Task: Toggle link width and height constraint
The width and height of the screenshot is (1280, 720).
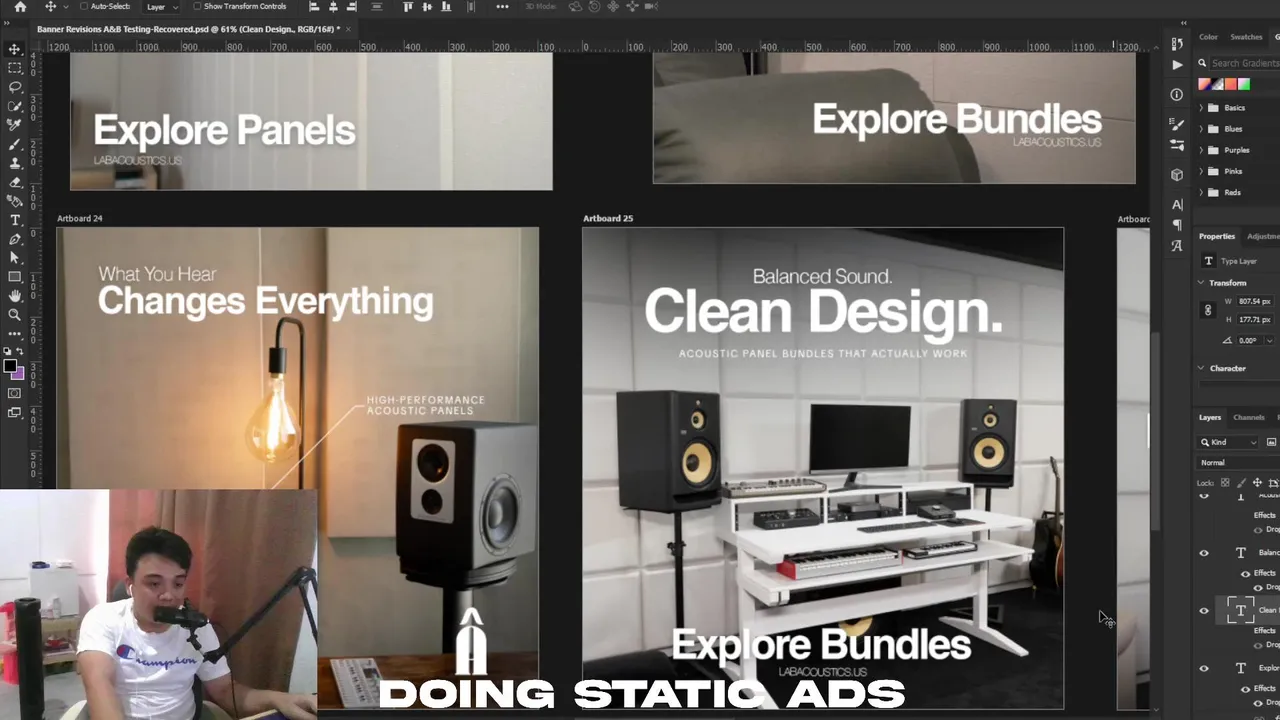Action: [1208, 310]
